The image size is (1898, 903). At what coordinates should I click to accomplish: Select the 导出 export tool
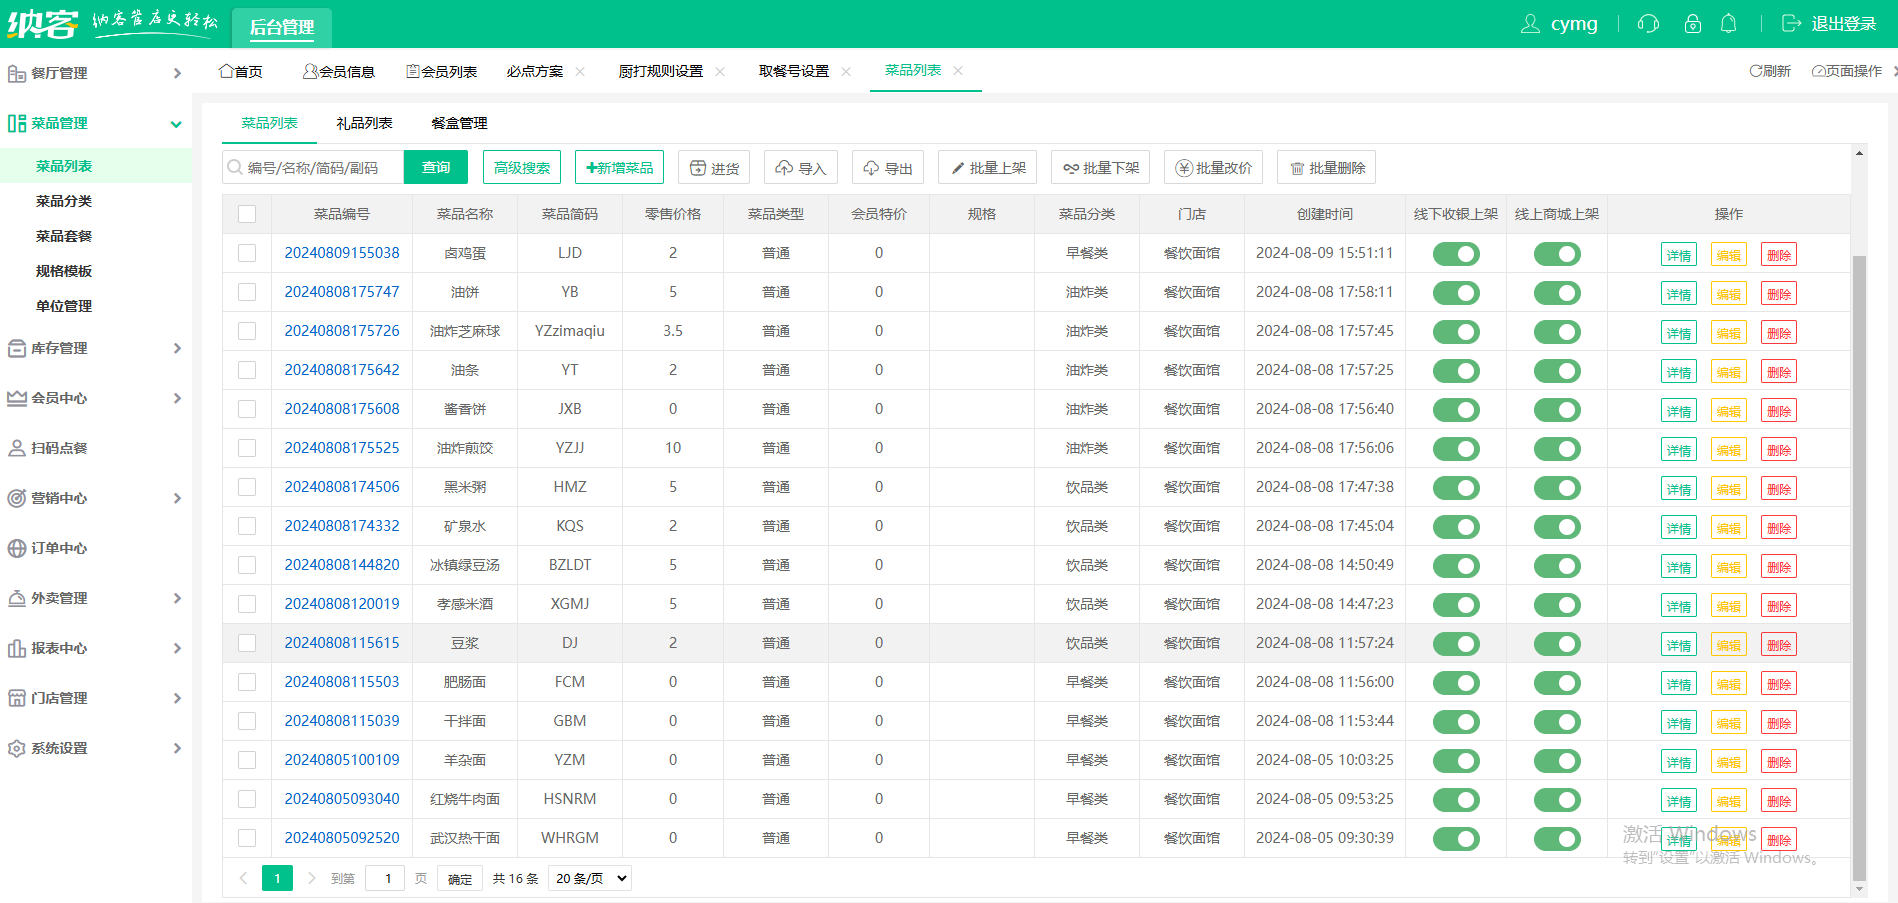coord(887,167)
